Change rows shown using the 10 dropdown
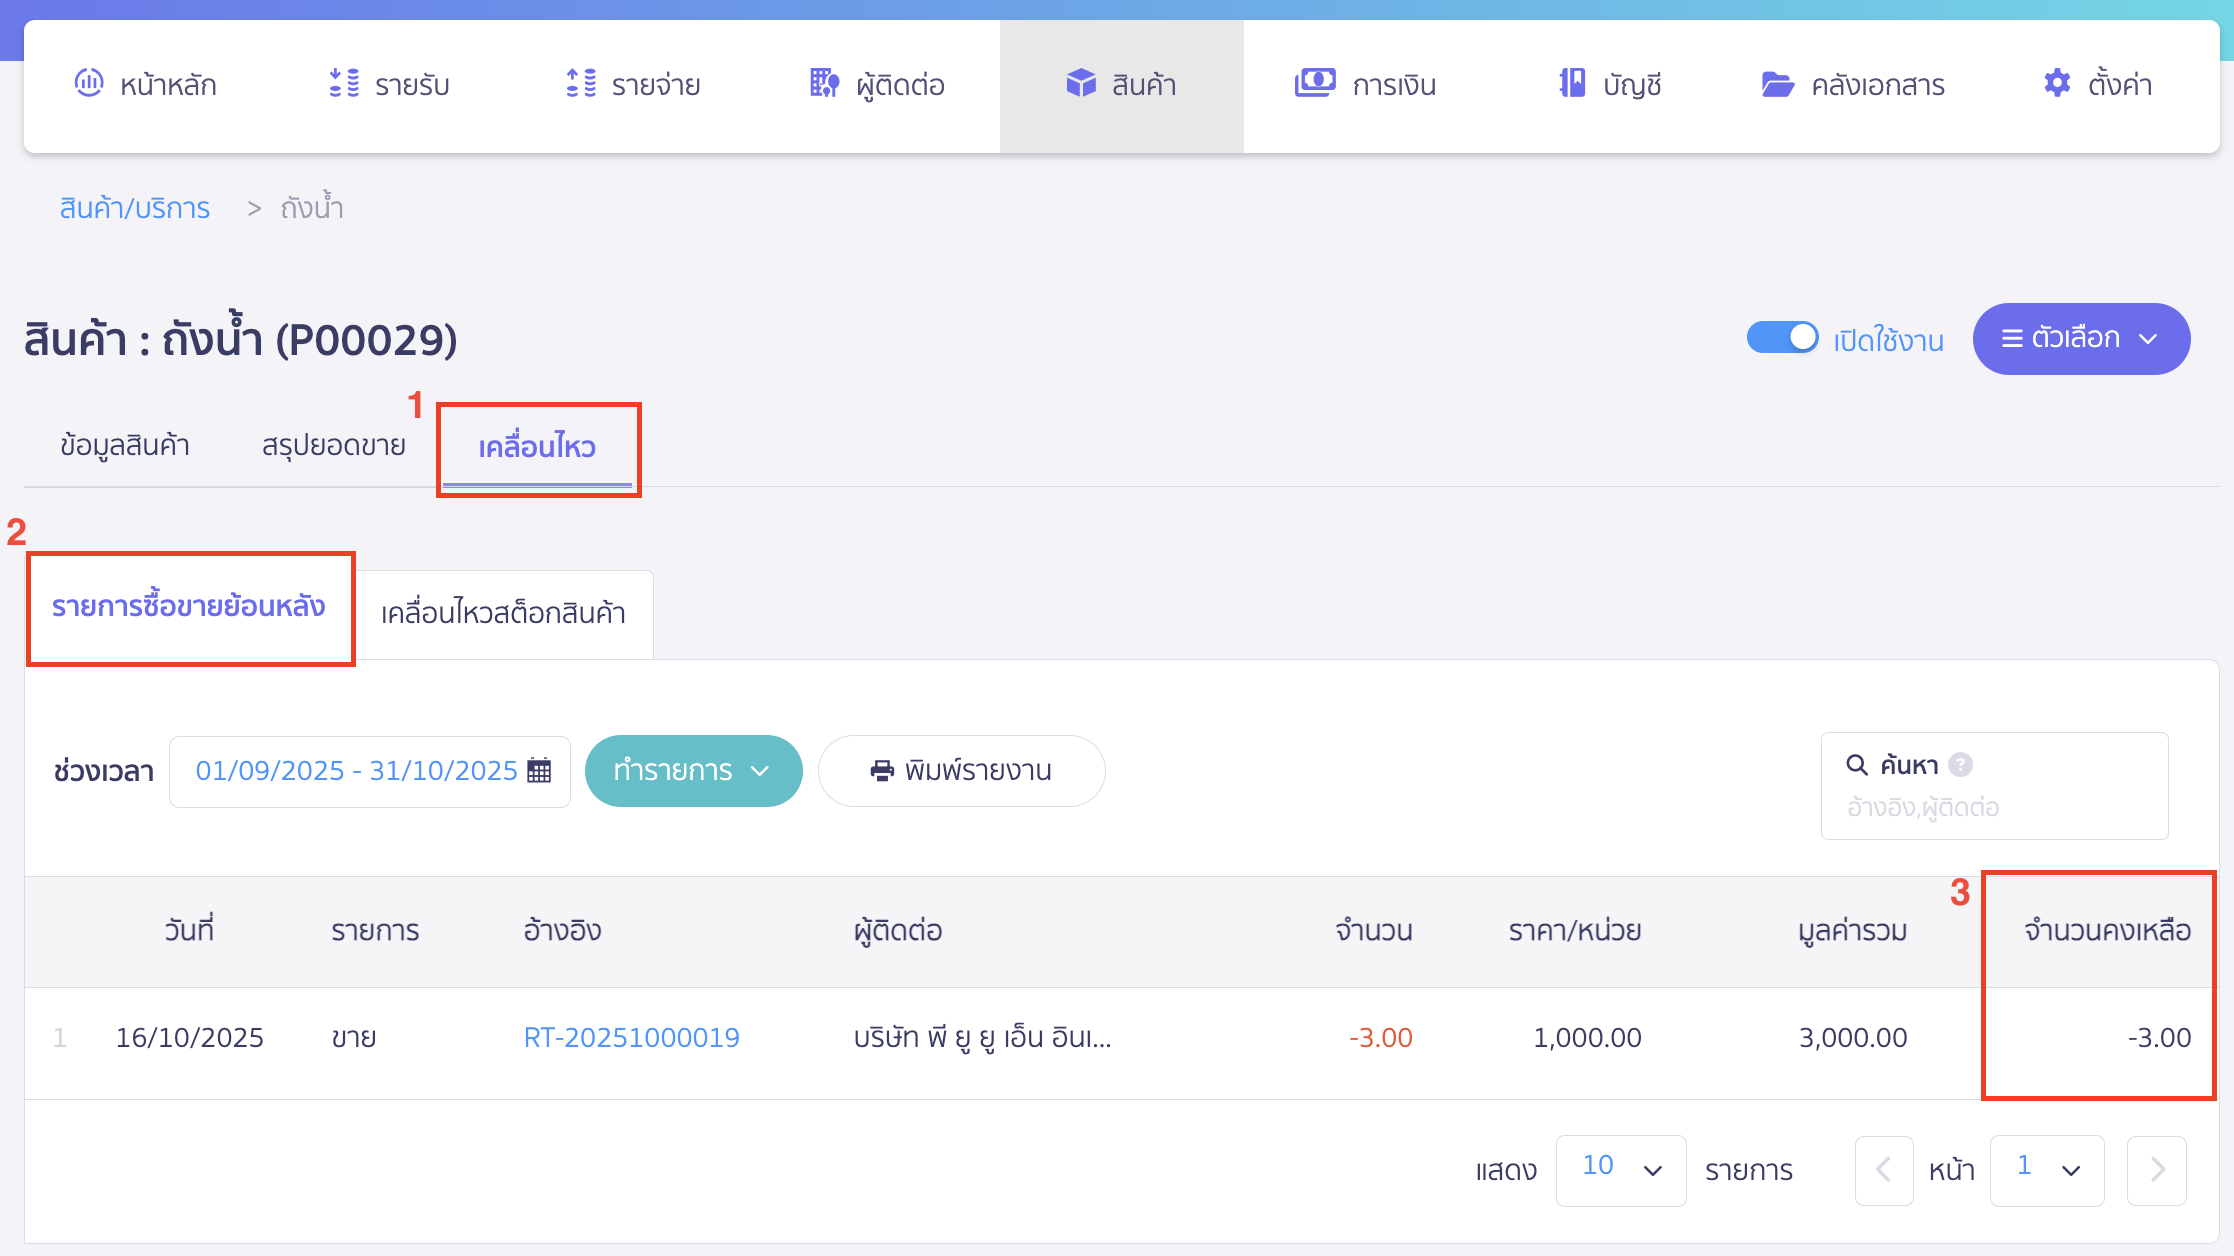The width and height of the screenshot is (2234, 1256). pyautogui.click(x=1620, y=1170)
